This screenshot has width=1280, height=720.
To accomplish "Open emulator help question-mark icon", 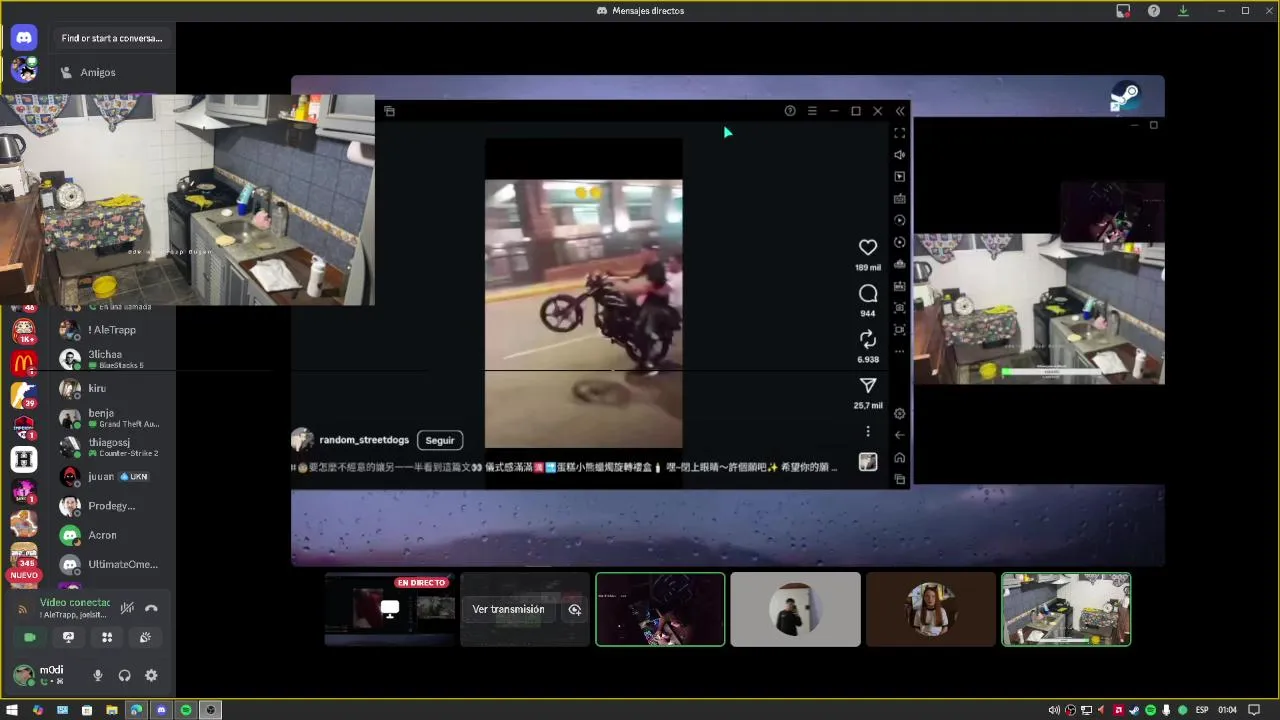I will pyautogui.click(x=790, y=111).
